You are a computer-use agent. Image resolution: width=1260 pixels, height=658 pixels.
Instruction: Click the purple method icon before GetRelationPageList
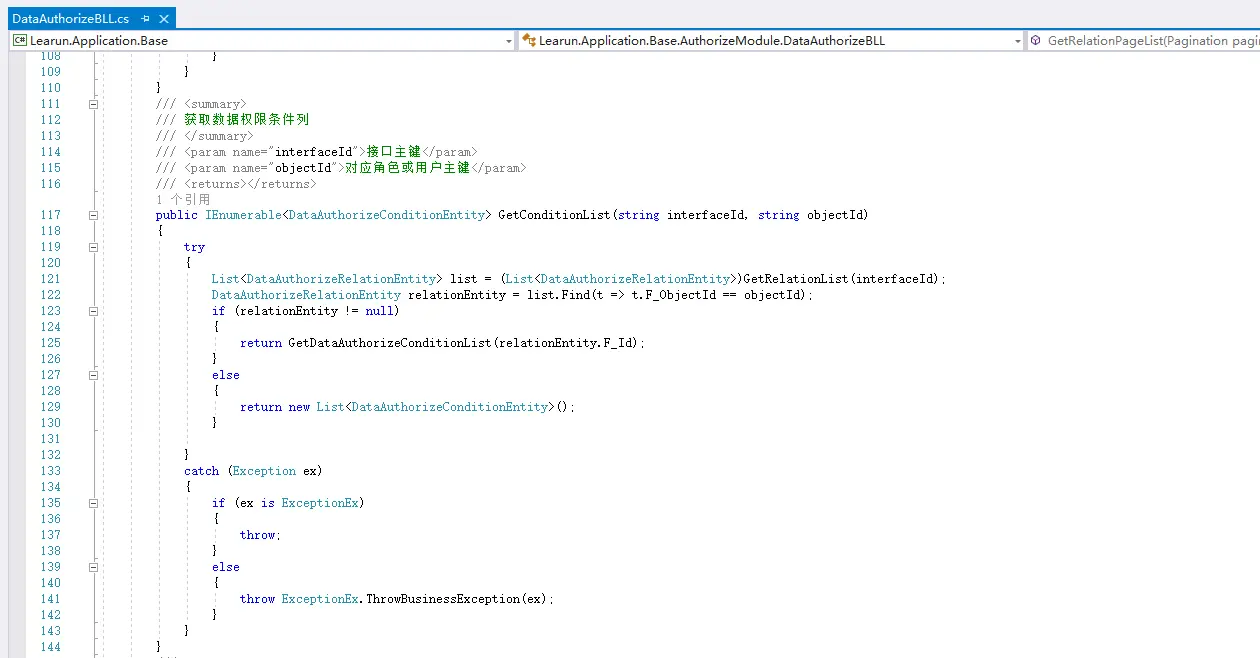pyautogui.click(x=1037, y=41)
